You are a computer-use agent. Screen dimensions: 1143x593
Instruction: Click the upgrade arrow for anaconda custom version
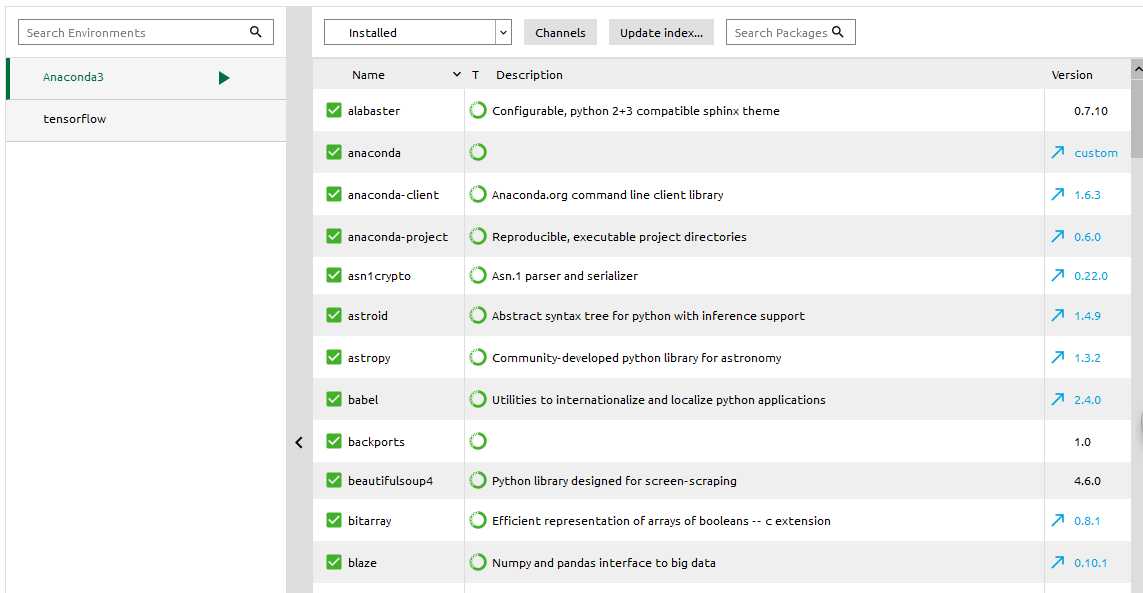tap(1058, 152)
